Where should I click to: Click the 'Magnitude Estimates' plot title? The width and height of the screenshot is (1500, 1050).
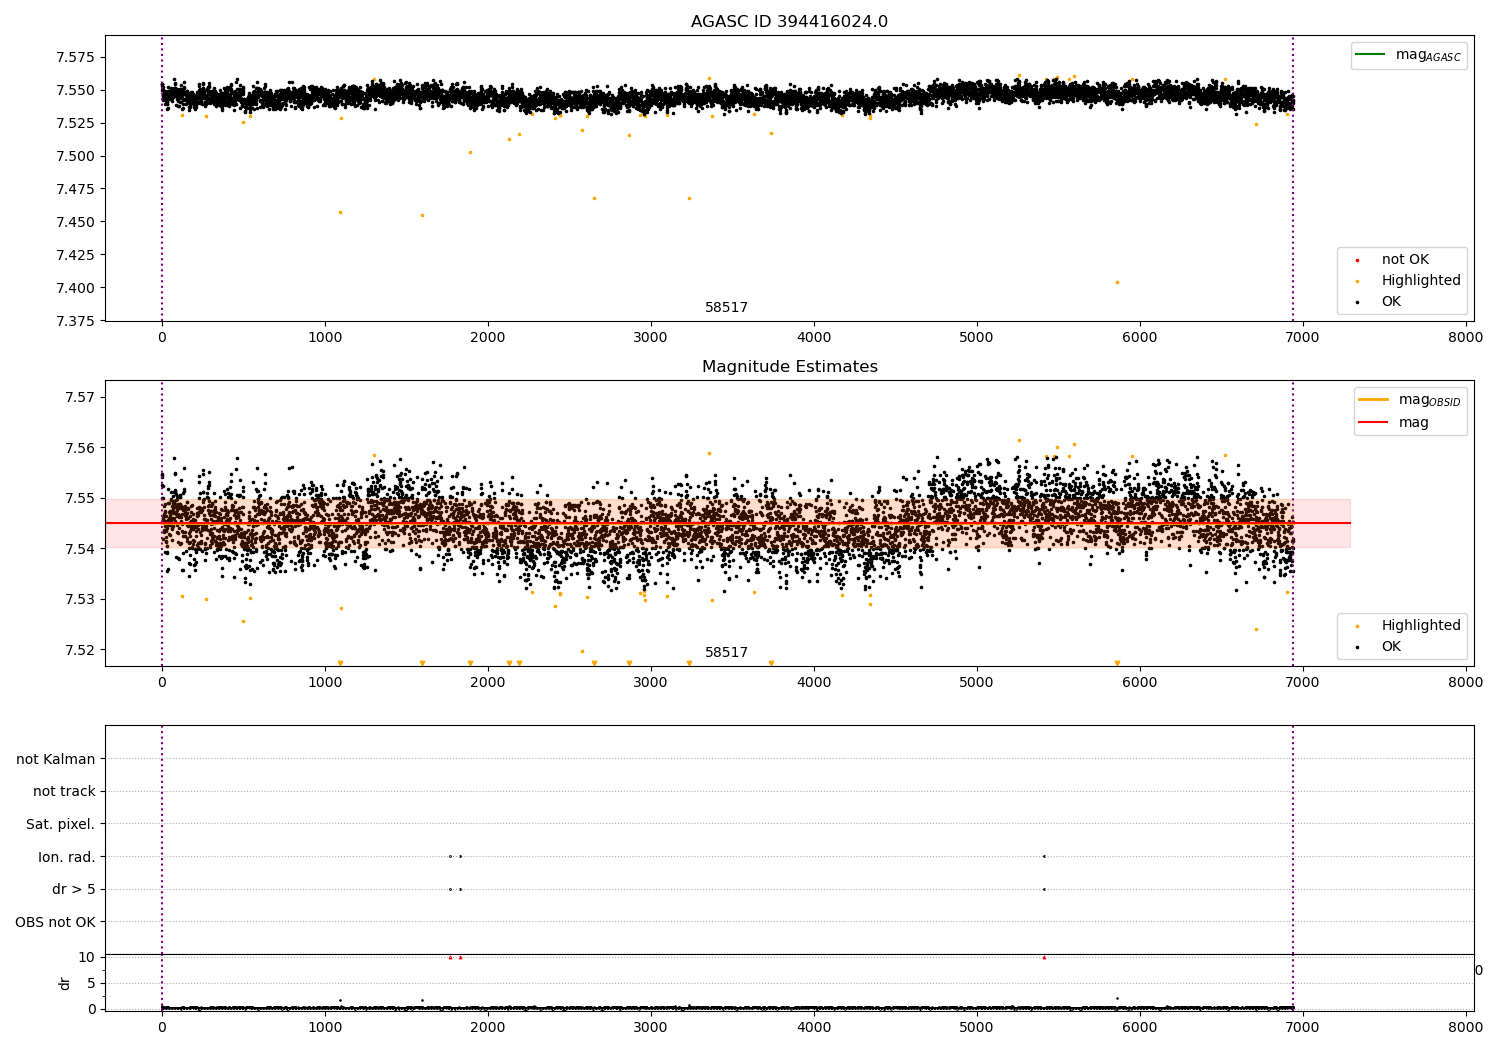pos(789,367)
